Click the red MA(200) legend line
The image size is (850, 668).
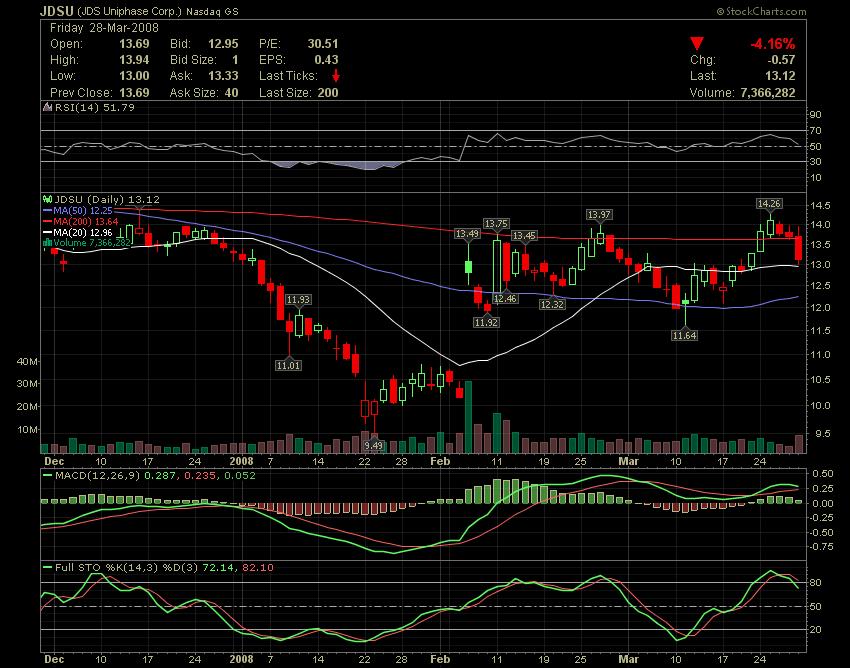coord(48,221)
